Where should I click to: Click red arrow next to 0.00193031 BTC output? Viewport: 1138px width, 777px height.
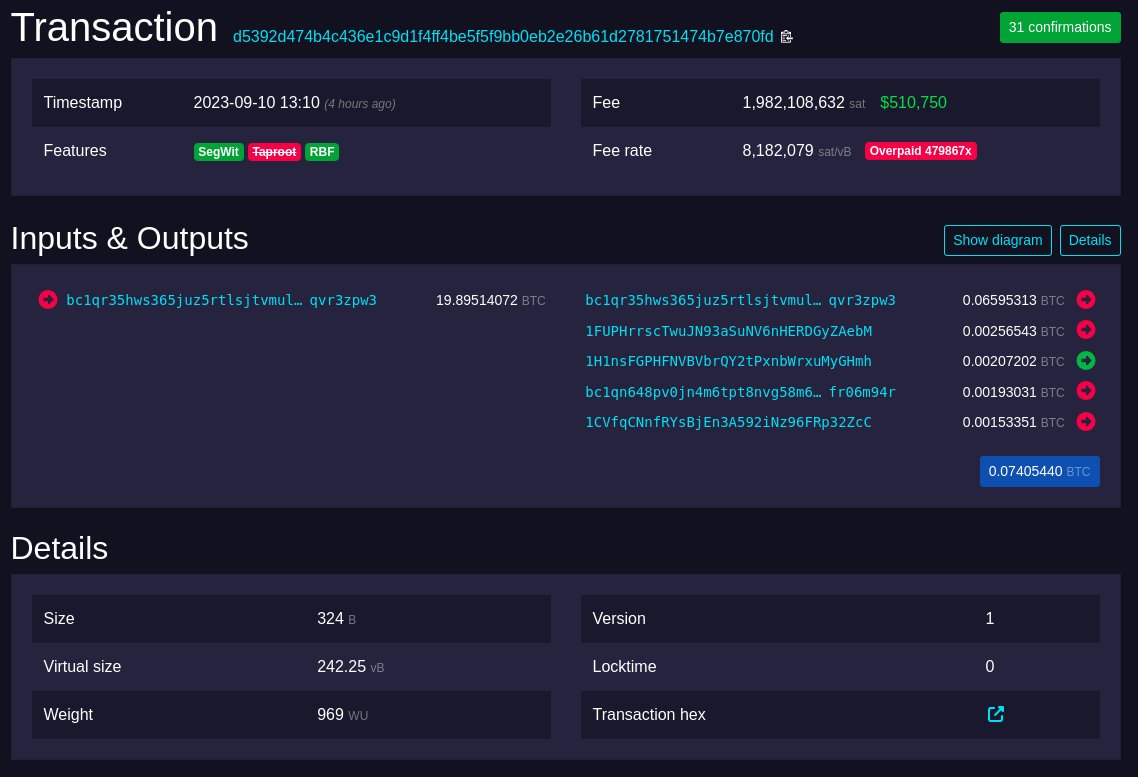coord(1086,391)
